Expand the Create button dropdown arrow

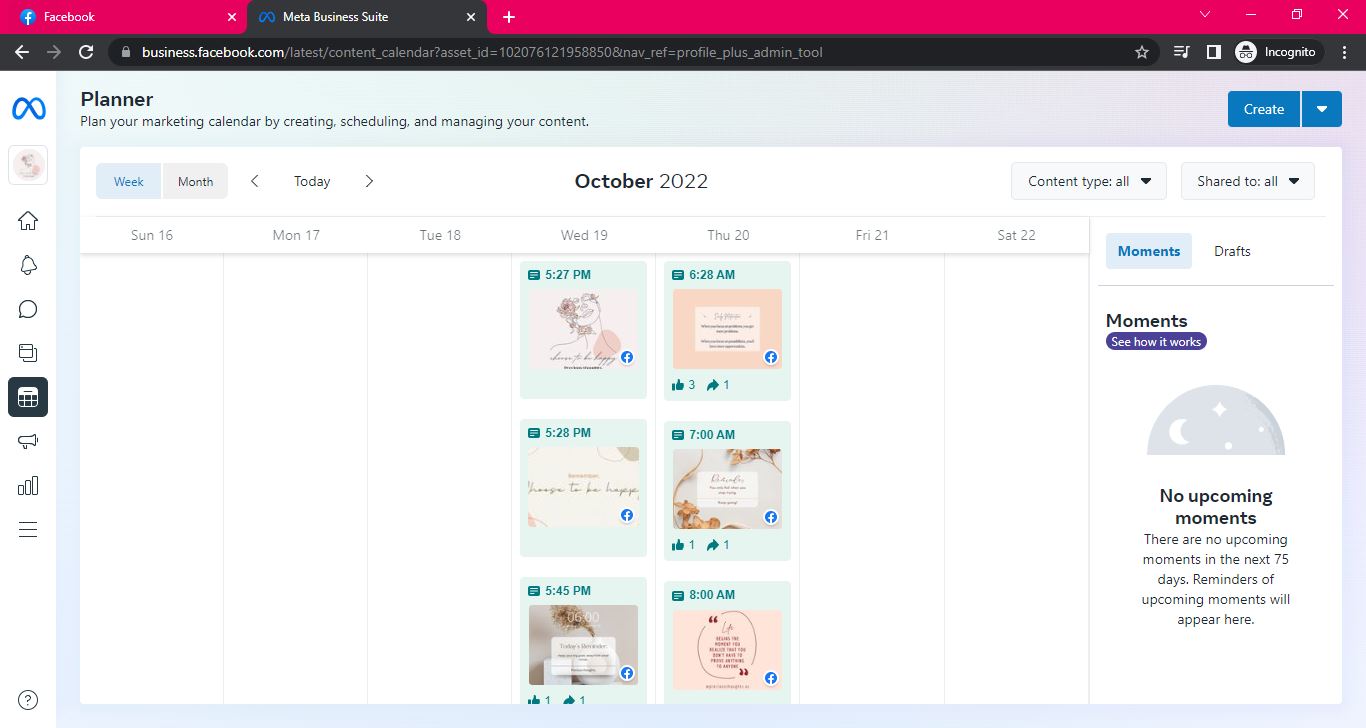[1322, 109]
